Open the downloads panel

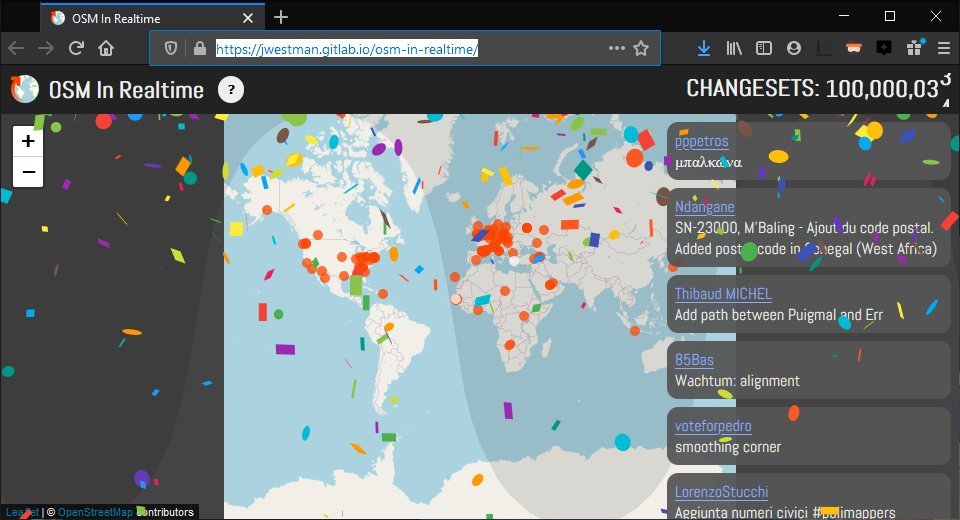point(704,48)
